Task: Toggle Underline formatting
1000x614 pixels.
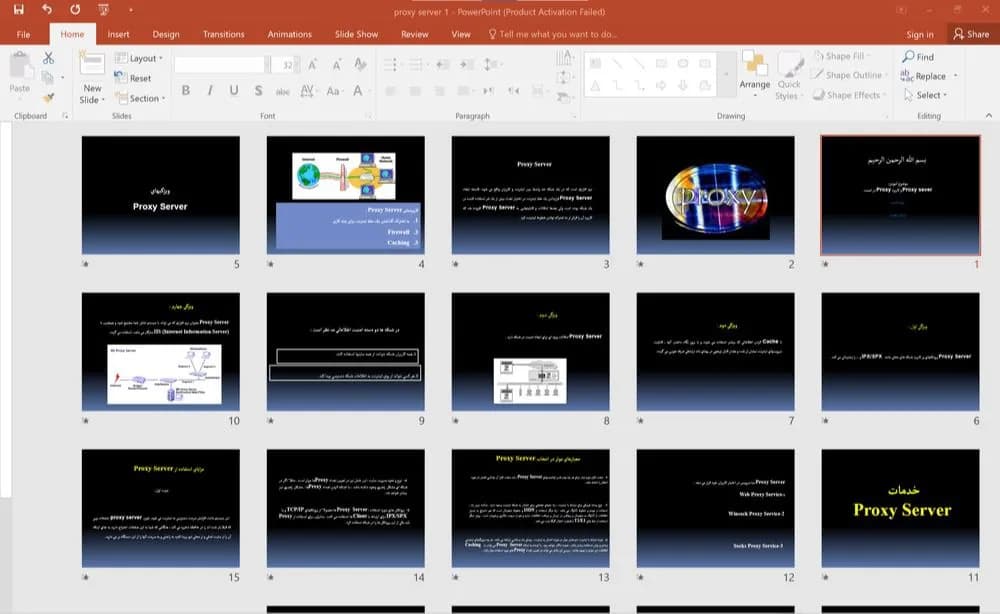Action: click(234, 91)
